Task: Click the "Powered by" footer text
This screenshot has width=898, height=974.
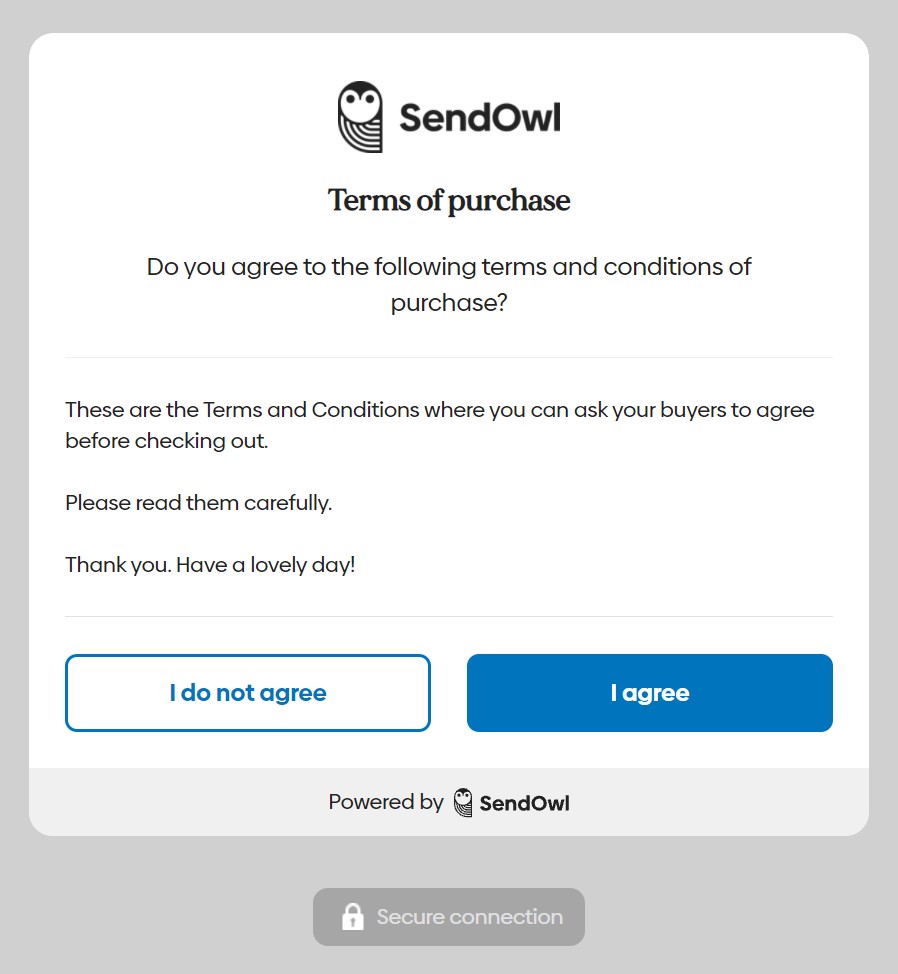Action: (386, 802)
